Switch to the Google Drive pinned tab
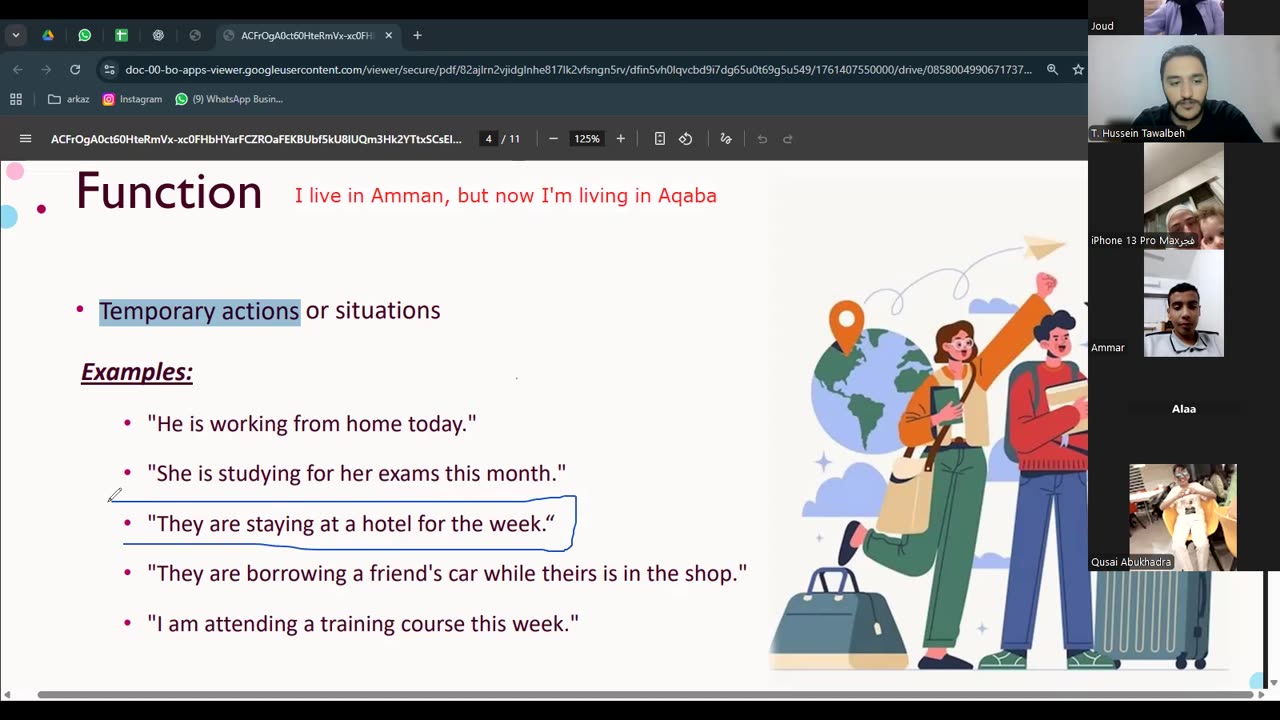 pos(48,35)
